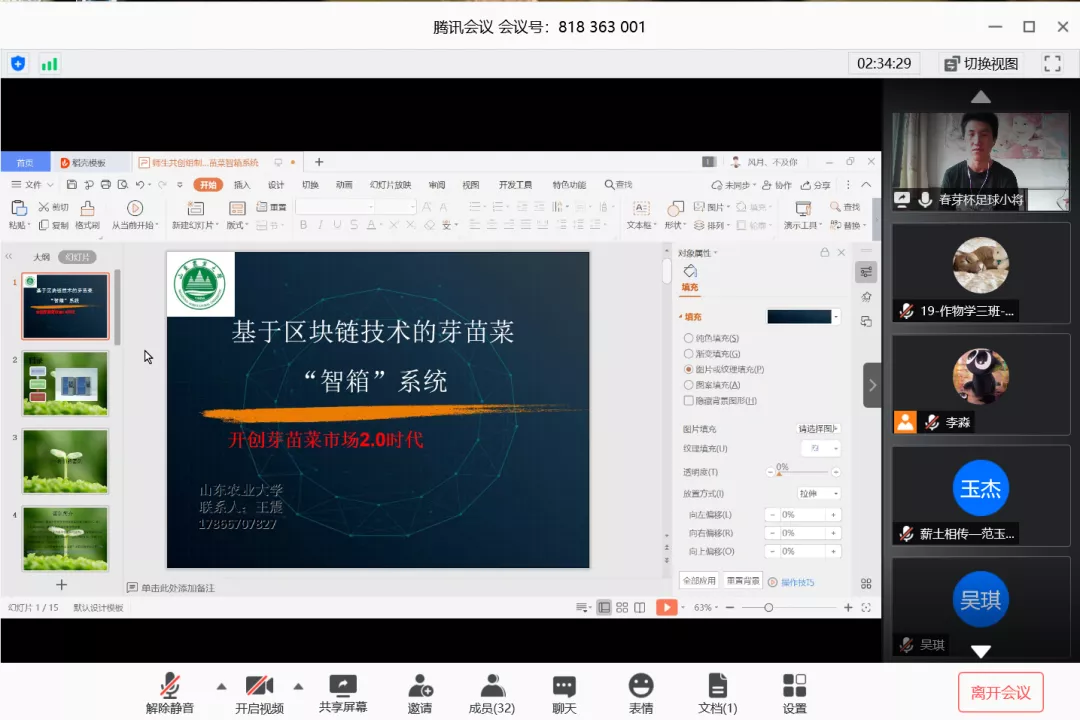Open the 插入 ribbon tab
This screenshot has height=720, width=1080.
click(242, 185)
